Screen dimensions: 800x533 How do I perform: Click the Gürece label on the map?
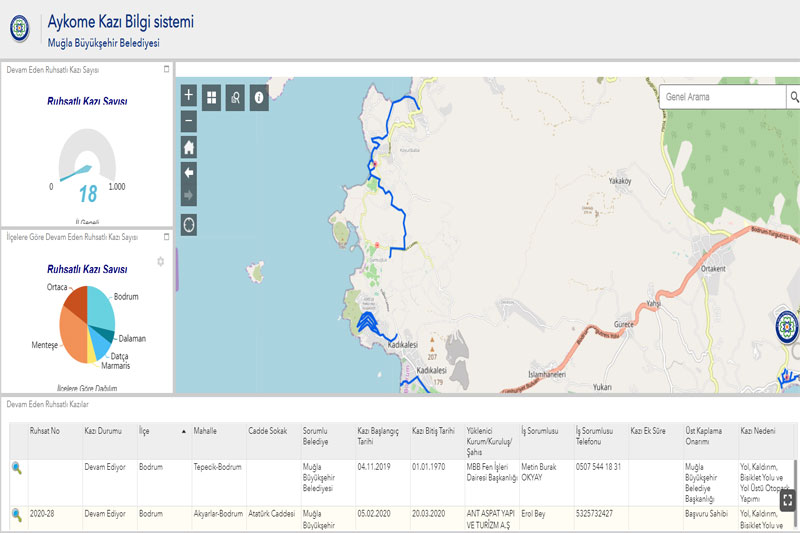(623, 324)
